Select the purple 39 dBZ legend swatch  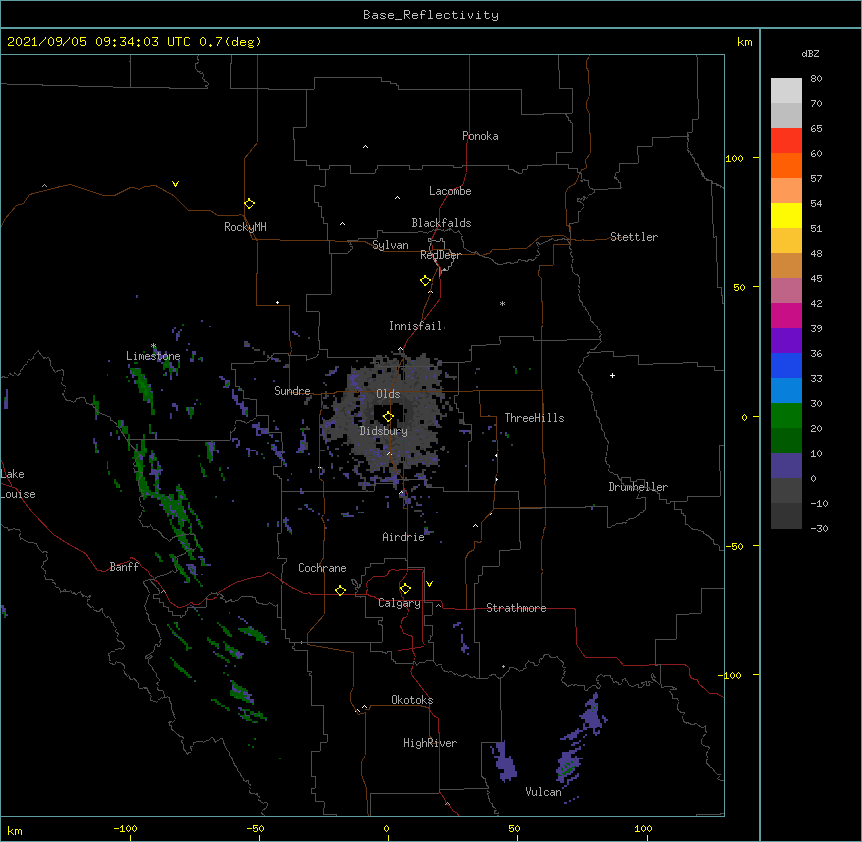tap(786, 341)
